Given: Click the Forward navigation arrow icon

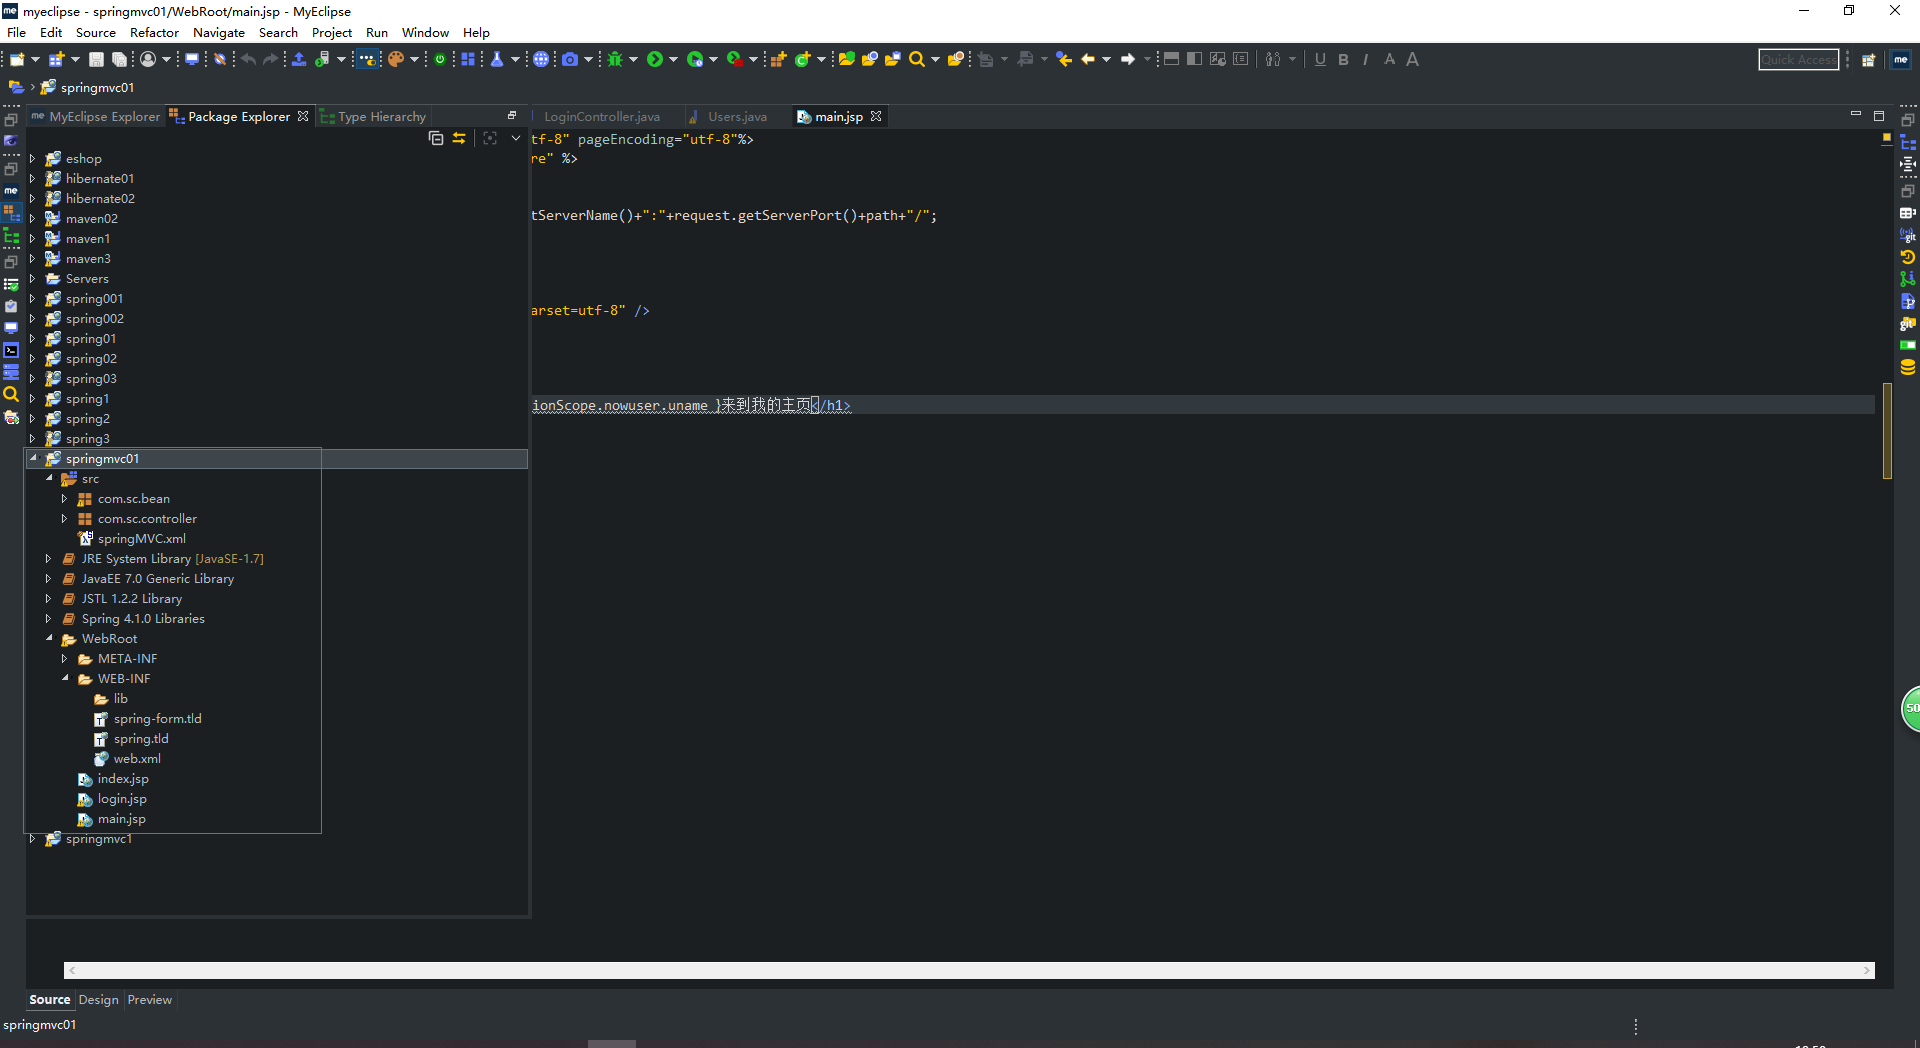Looking at the screenshot, I should tap(1128, 59).
